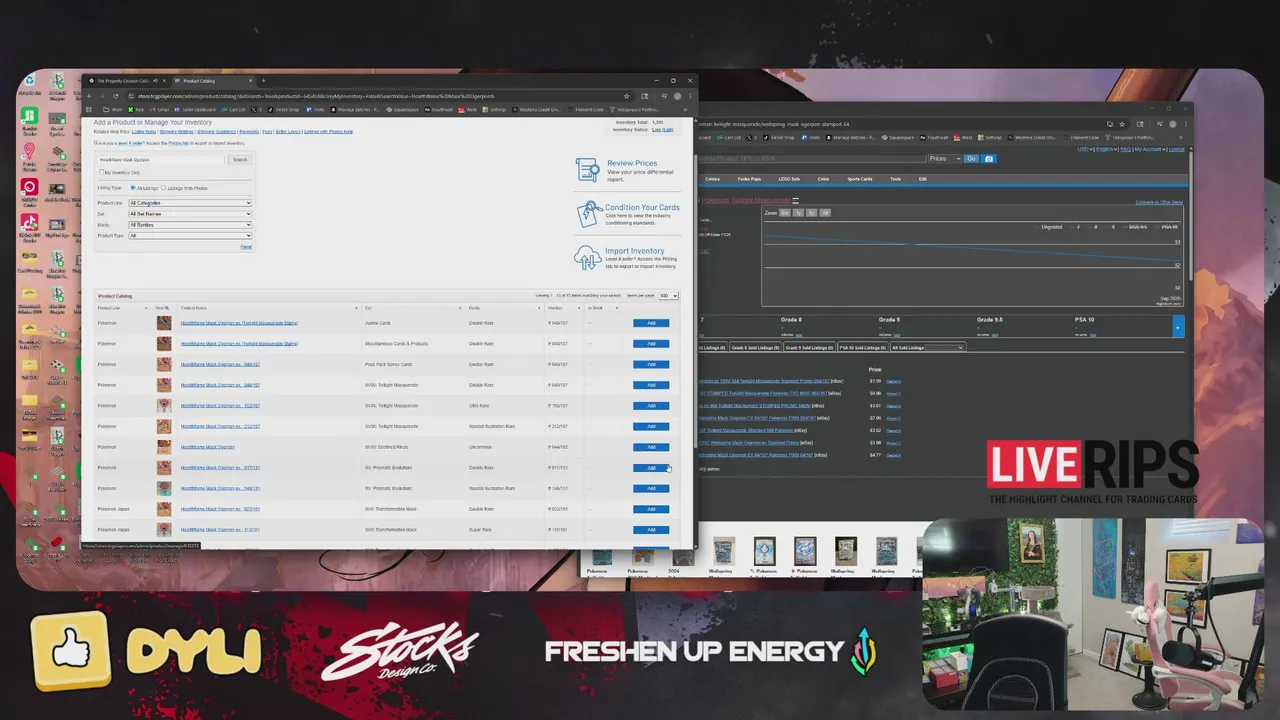This screenshot has height=720, width=1280.
Task: Open Compare to Other Items link
Action: tap(1159, 202)
